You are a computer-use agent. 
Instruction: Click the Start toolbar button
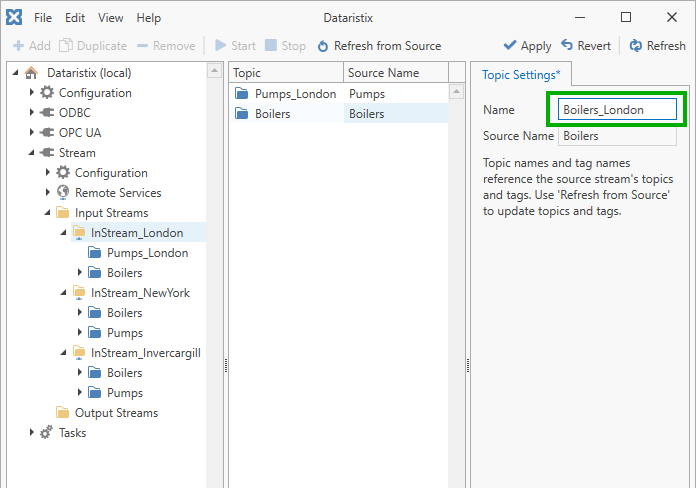coord(236,46)
